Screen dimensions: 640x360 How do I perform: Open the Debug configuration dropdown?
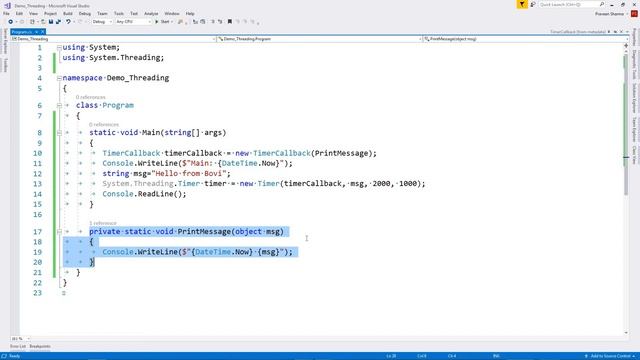(x=102, y=22)
